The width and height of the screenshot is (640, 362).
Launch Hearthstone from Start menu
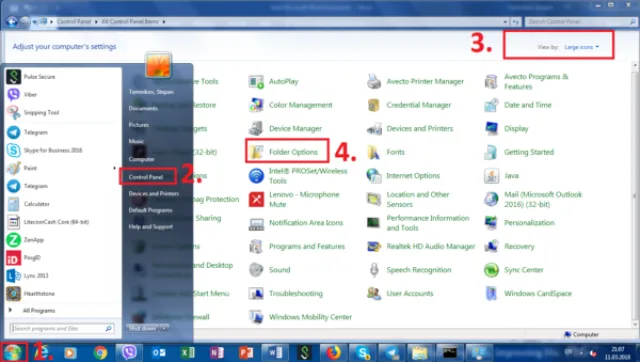[x=62, y=293]
